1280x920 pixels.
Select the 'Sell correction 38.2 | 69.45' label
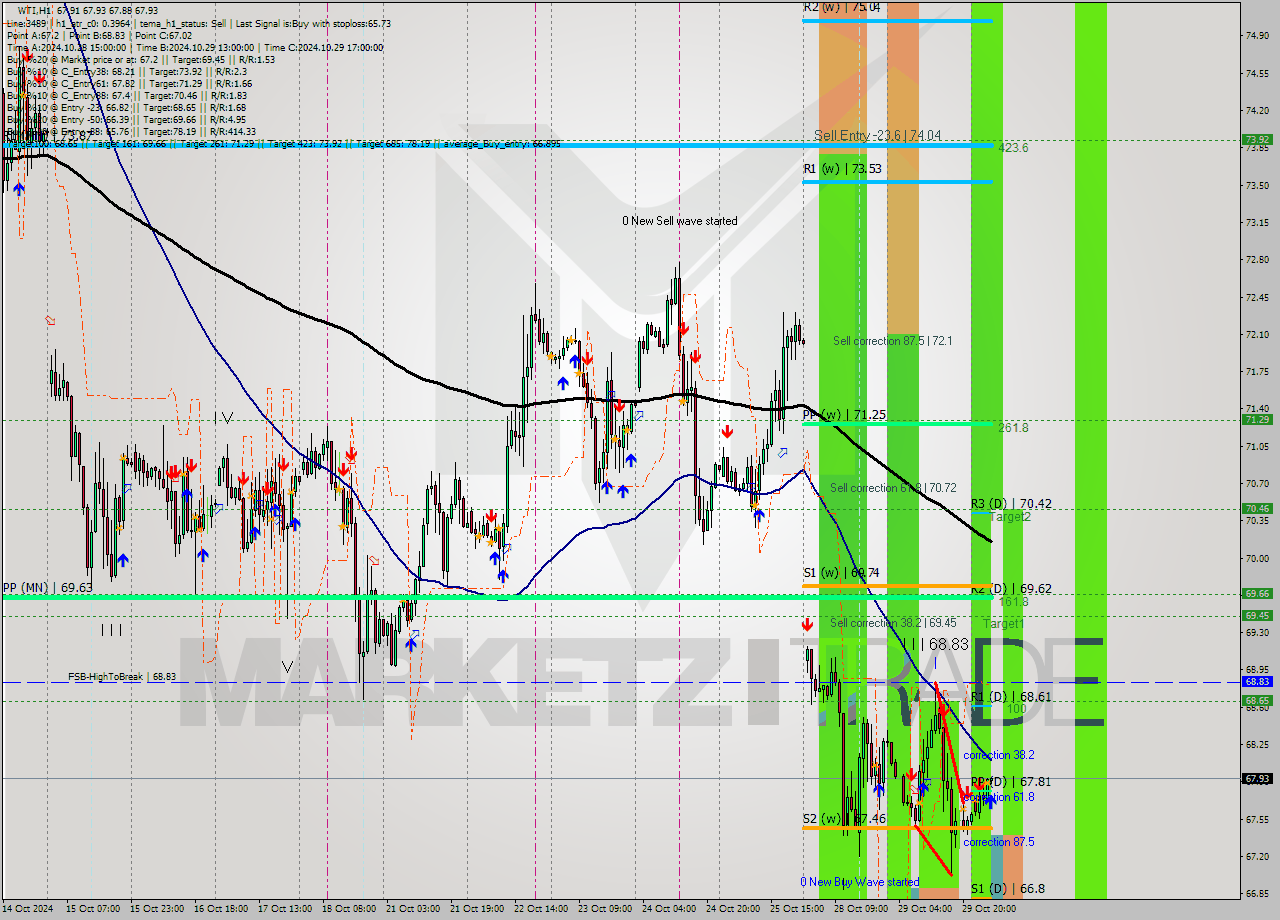click(x=893, y=623)
